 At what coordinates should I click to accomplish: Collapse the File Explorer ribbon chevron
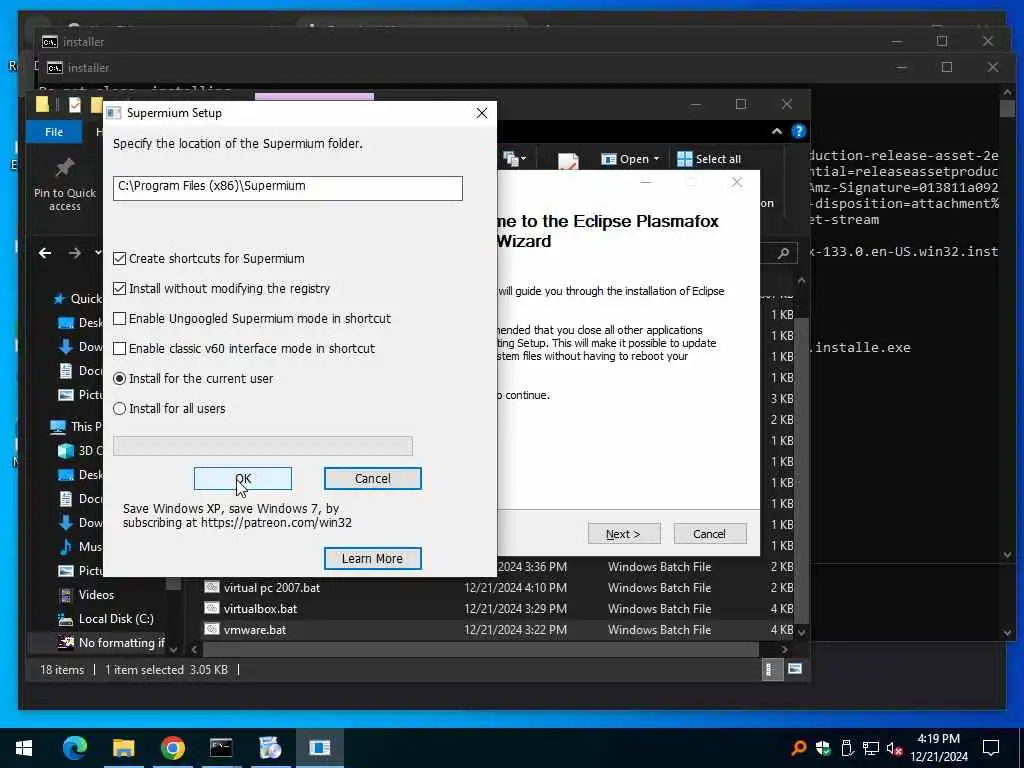coord(776,131)
